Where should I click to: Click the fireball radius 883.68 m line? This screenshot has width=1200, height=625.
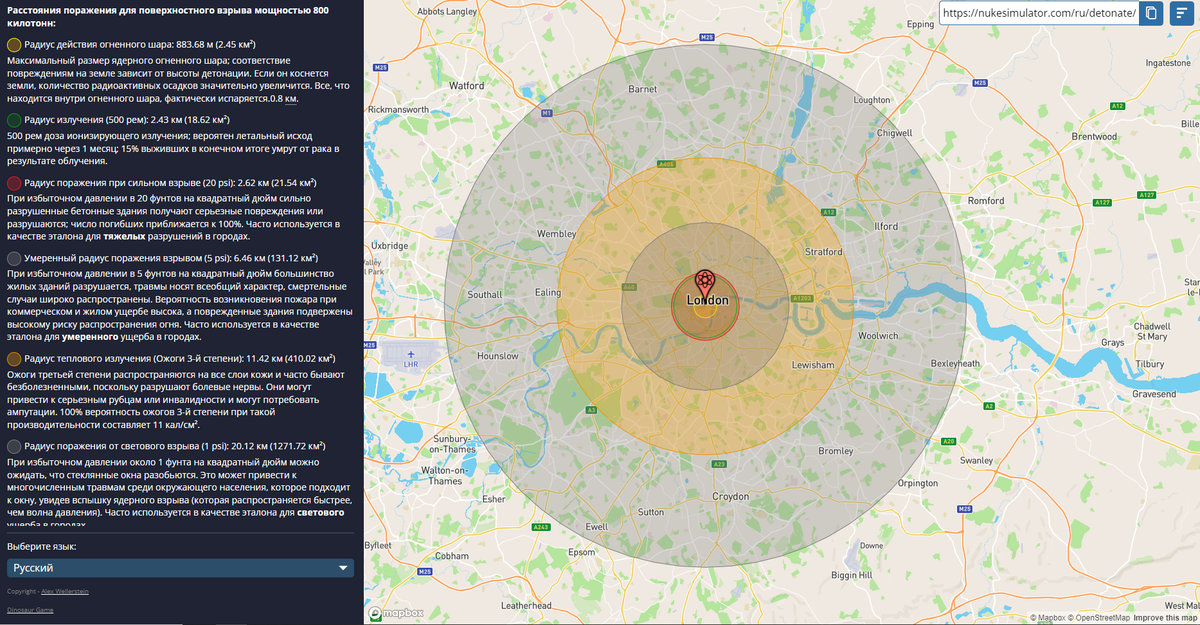click(x=140, y=45)
